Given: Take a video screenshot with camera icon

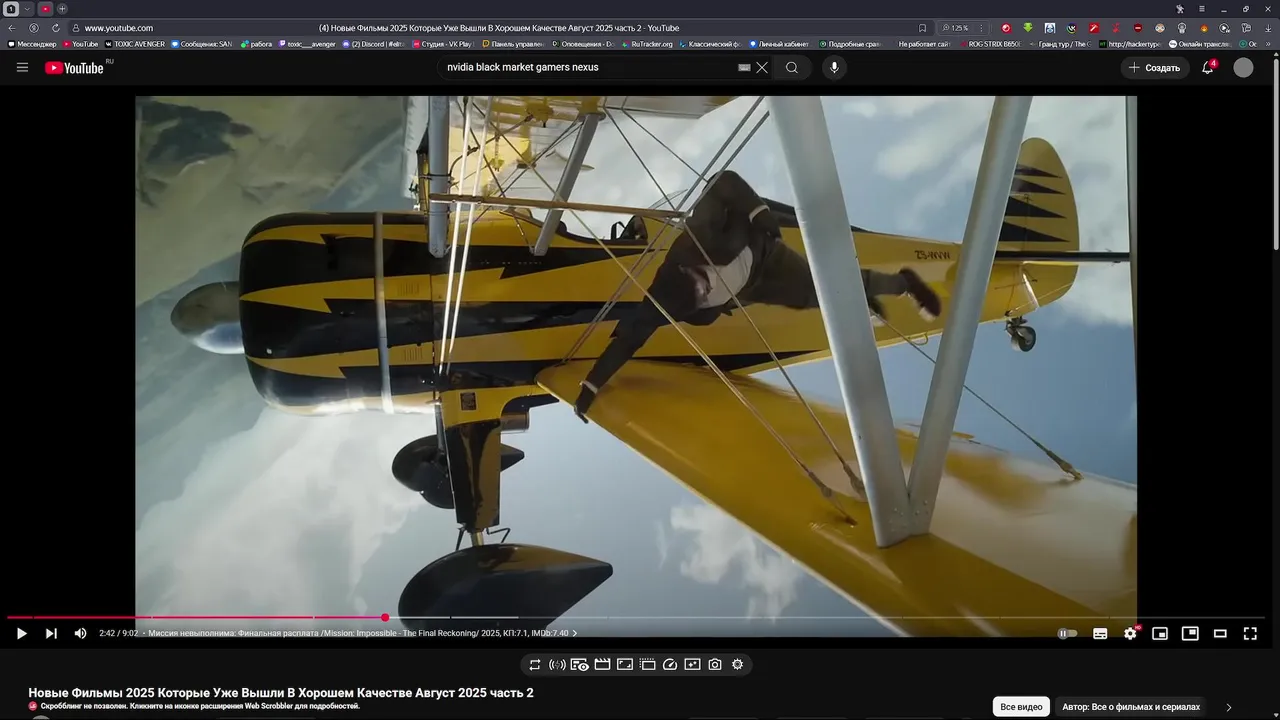Looking at the screenshot, I should point(715,664).
